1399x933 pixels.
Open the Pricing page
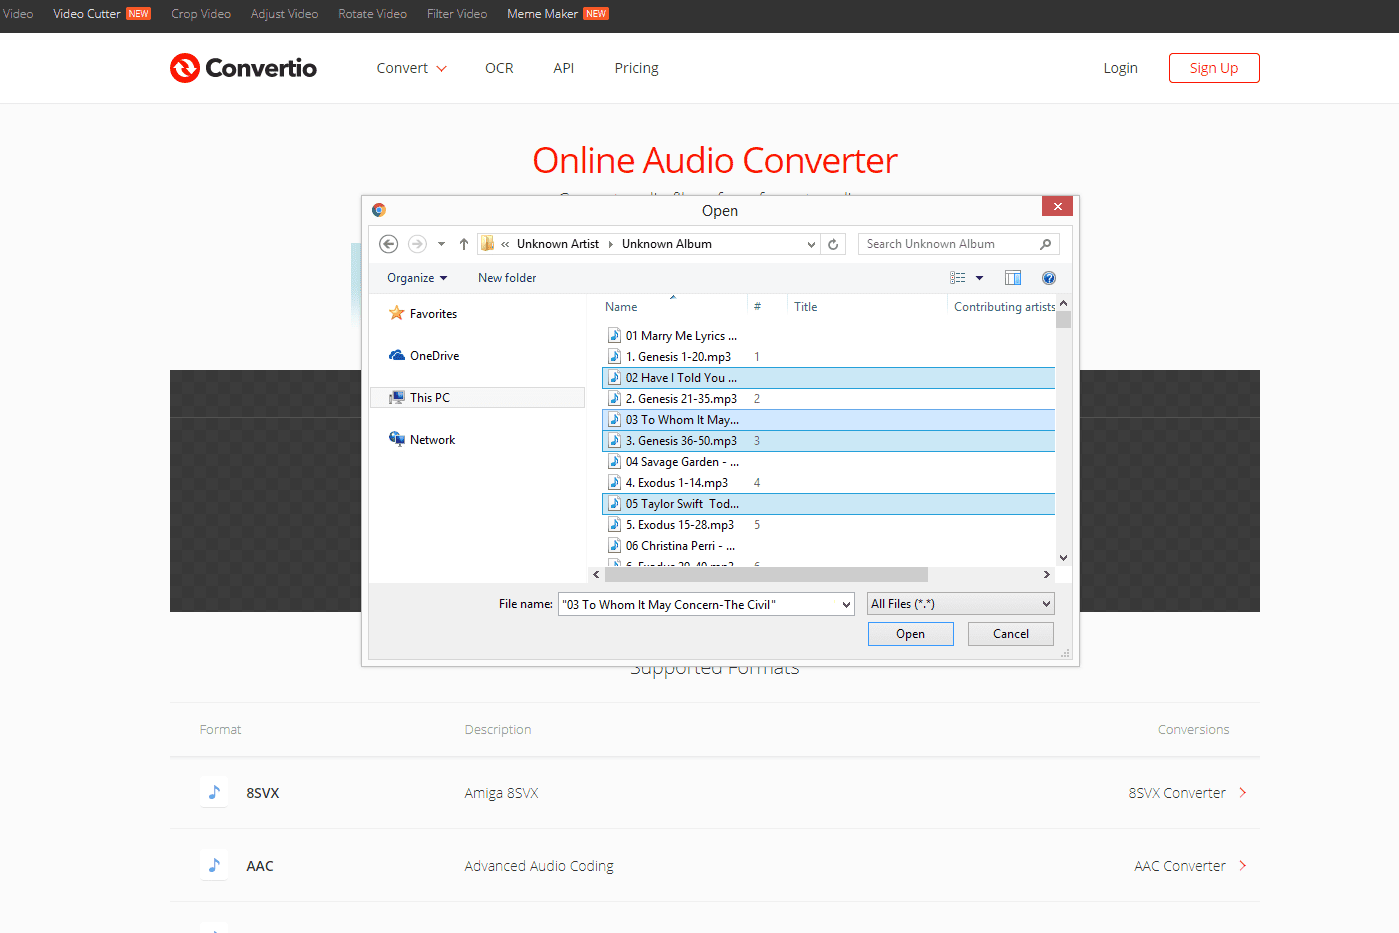coord(636,68)
